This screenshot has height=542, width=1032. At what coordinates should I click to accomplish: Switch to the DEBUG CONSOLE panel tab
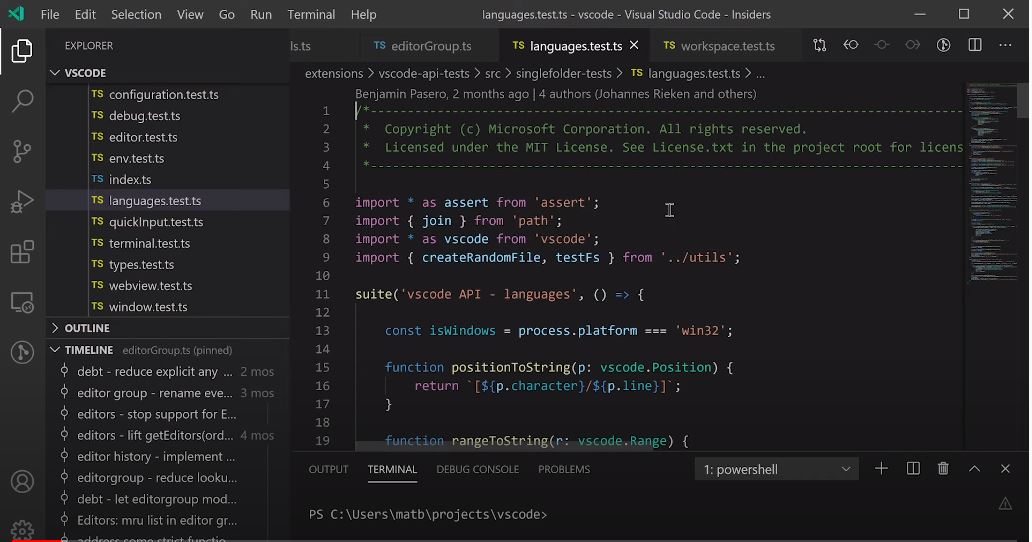477,469
